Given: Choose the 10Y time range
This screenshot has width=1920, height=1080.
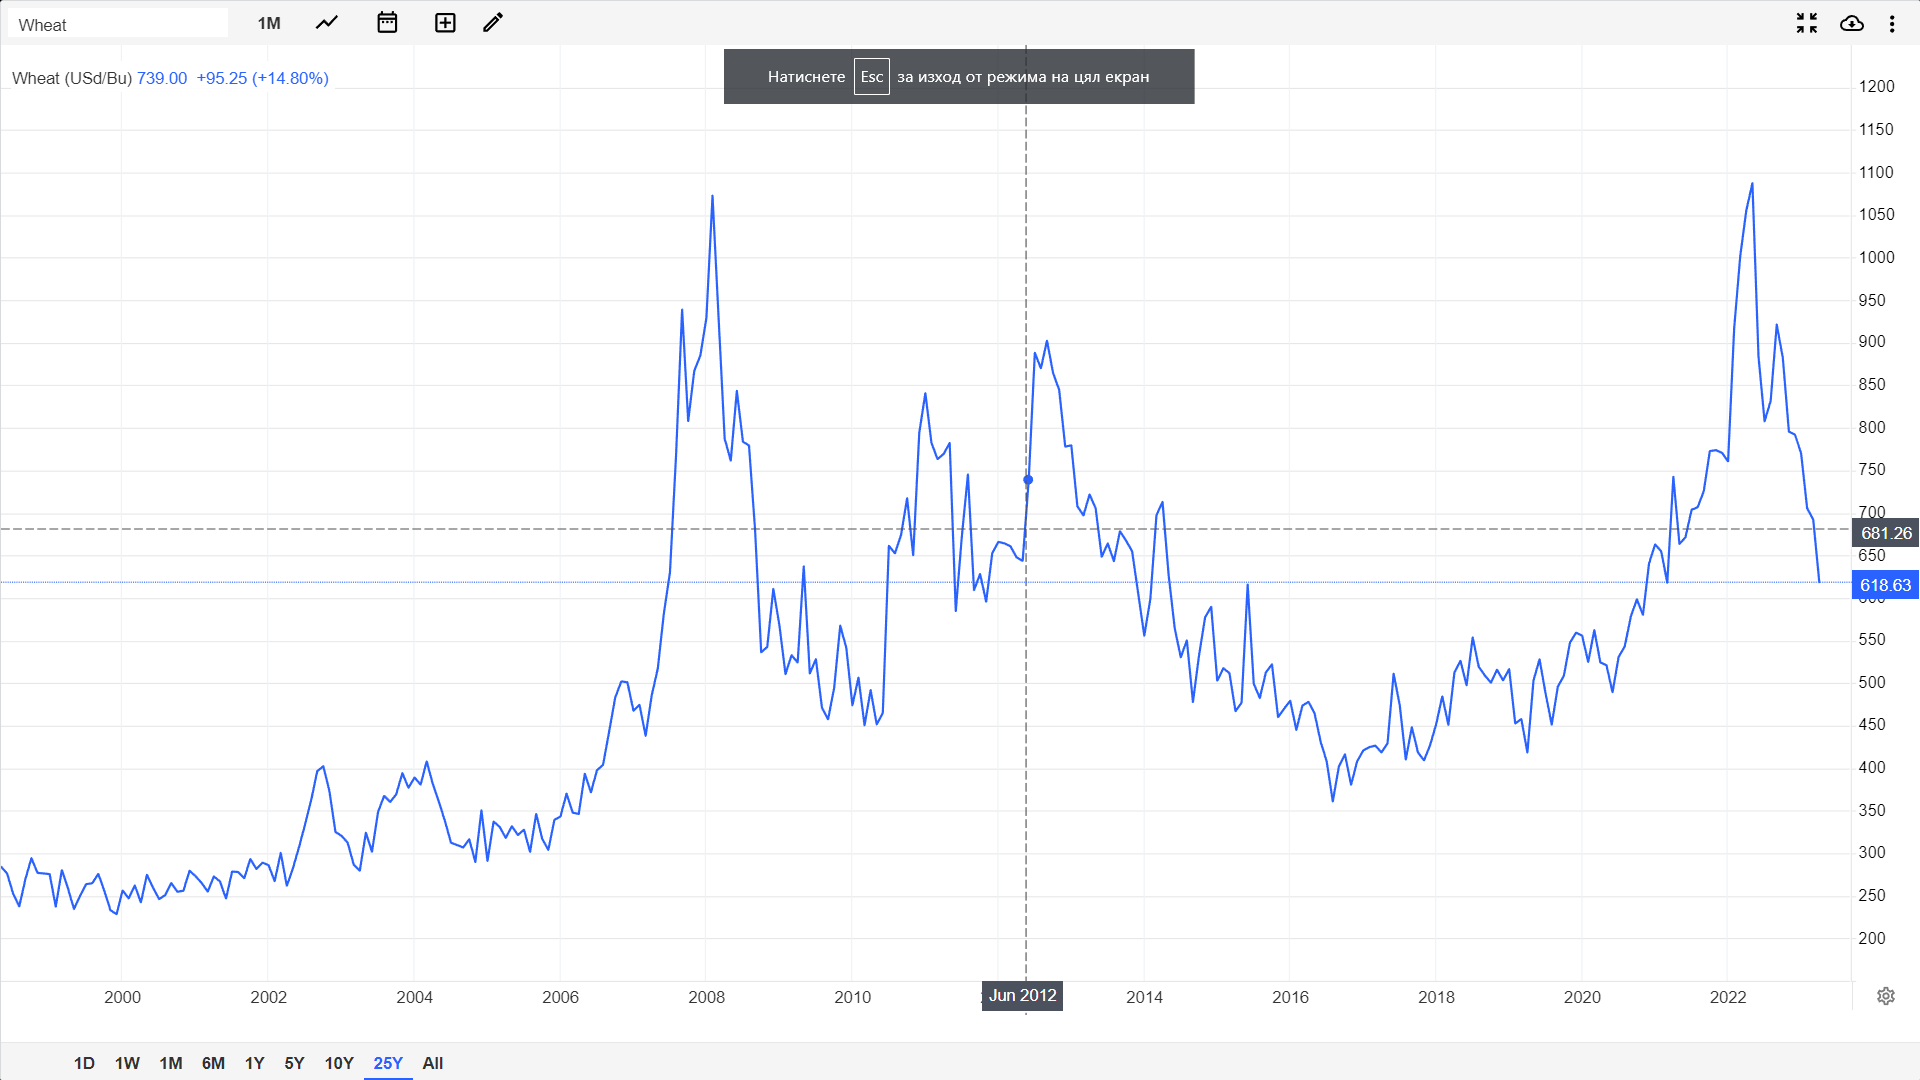Looking at the screenshot, I should click(x=339, y=1063).
